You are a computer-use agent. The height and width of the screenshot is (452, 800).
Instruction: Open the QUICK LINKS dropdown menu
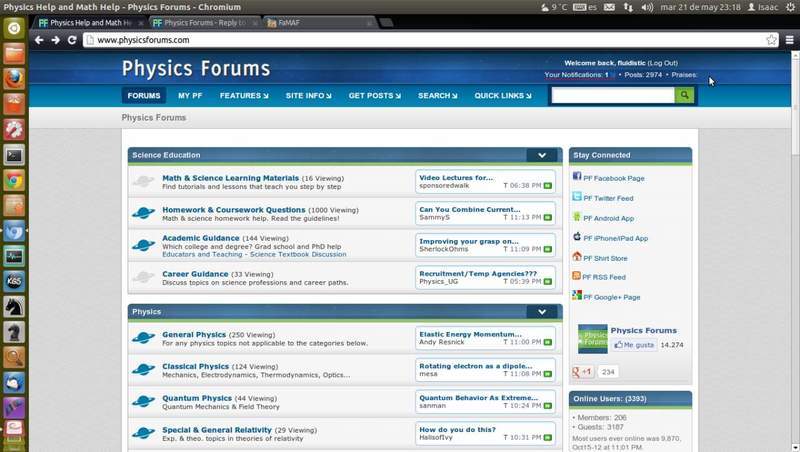click(503, 95)
